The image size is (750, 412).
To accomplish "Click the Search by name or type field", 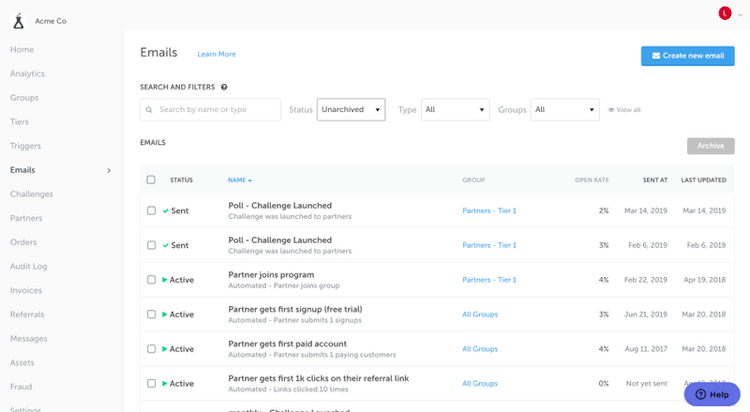I will click(210, 110).
